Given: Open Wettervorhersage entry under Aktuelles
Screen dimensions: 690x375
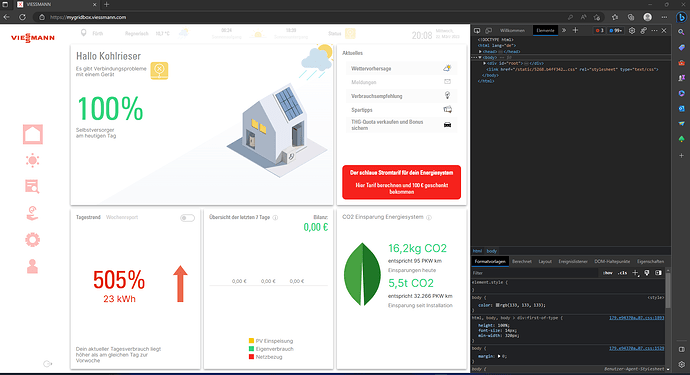Looking at the screenshot, I should (401, 68).
